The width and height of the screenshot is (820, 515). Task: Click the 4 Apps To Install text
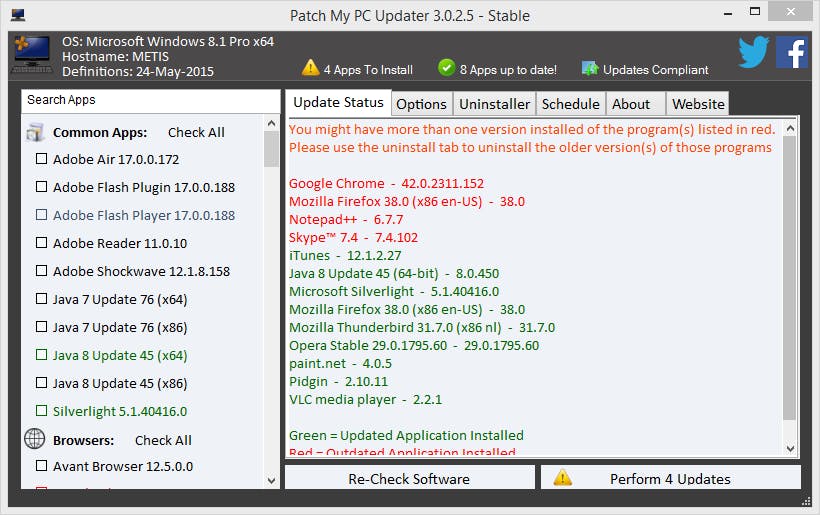point(368,70)
